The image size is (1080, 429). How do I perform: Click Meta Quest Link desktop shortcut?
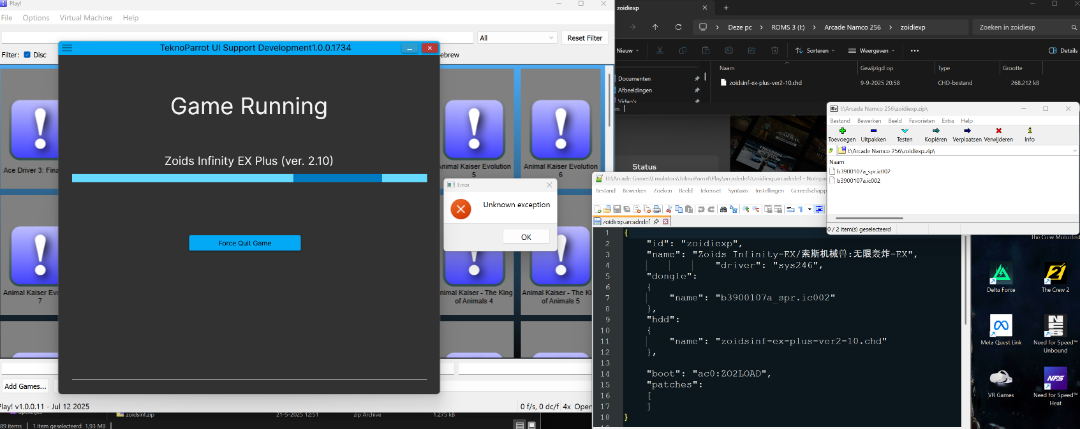click(1001, 331)
